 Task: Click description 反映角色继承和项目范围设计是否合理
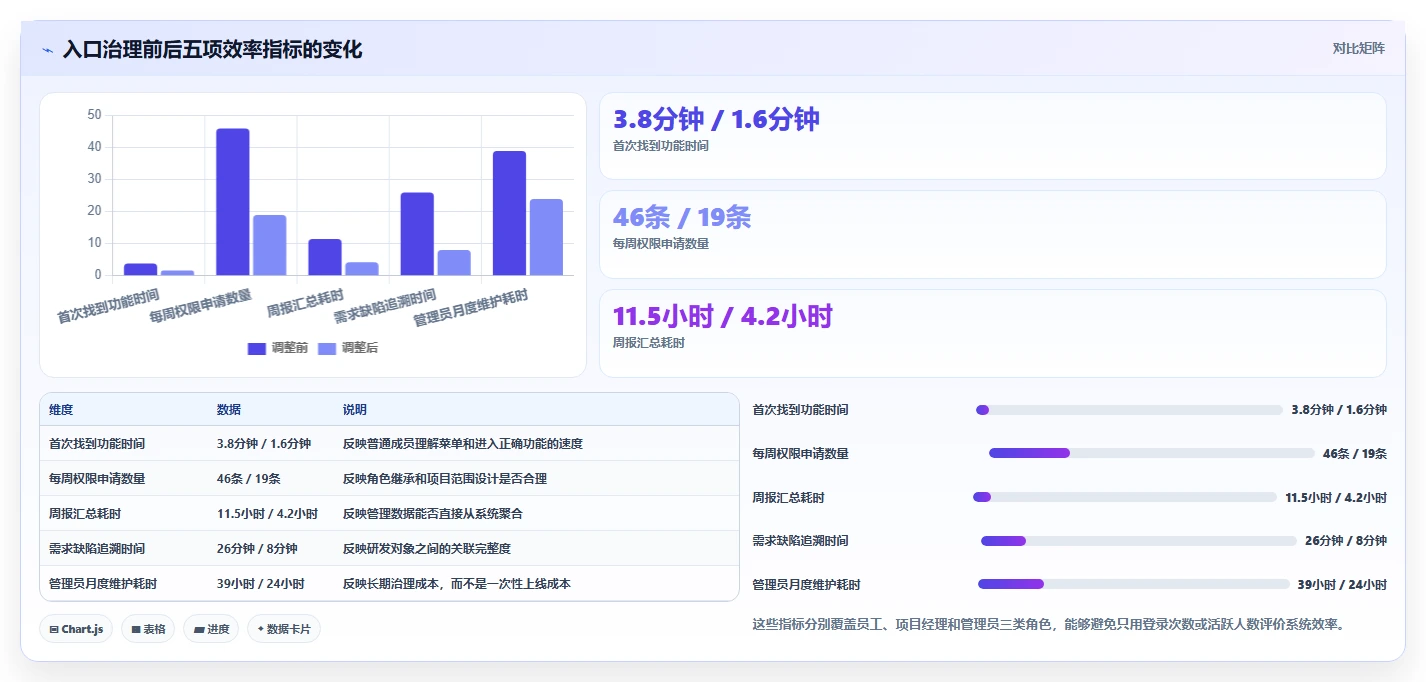tap(445, 479)
